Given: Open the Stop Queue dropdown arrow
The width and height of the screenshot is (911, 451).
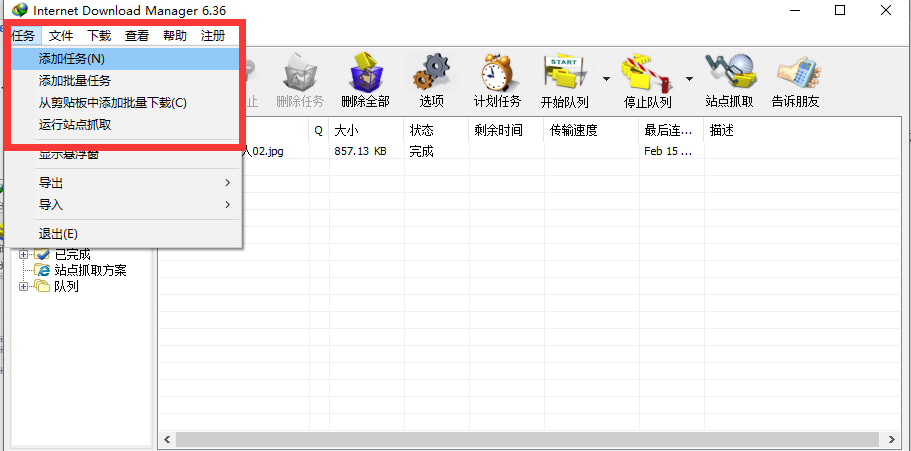Looking at the screenshot, I should 689,78.
